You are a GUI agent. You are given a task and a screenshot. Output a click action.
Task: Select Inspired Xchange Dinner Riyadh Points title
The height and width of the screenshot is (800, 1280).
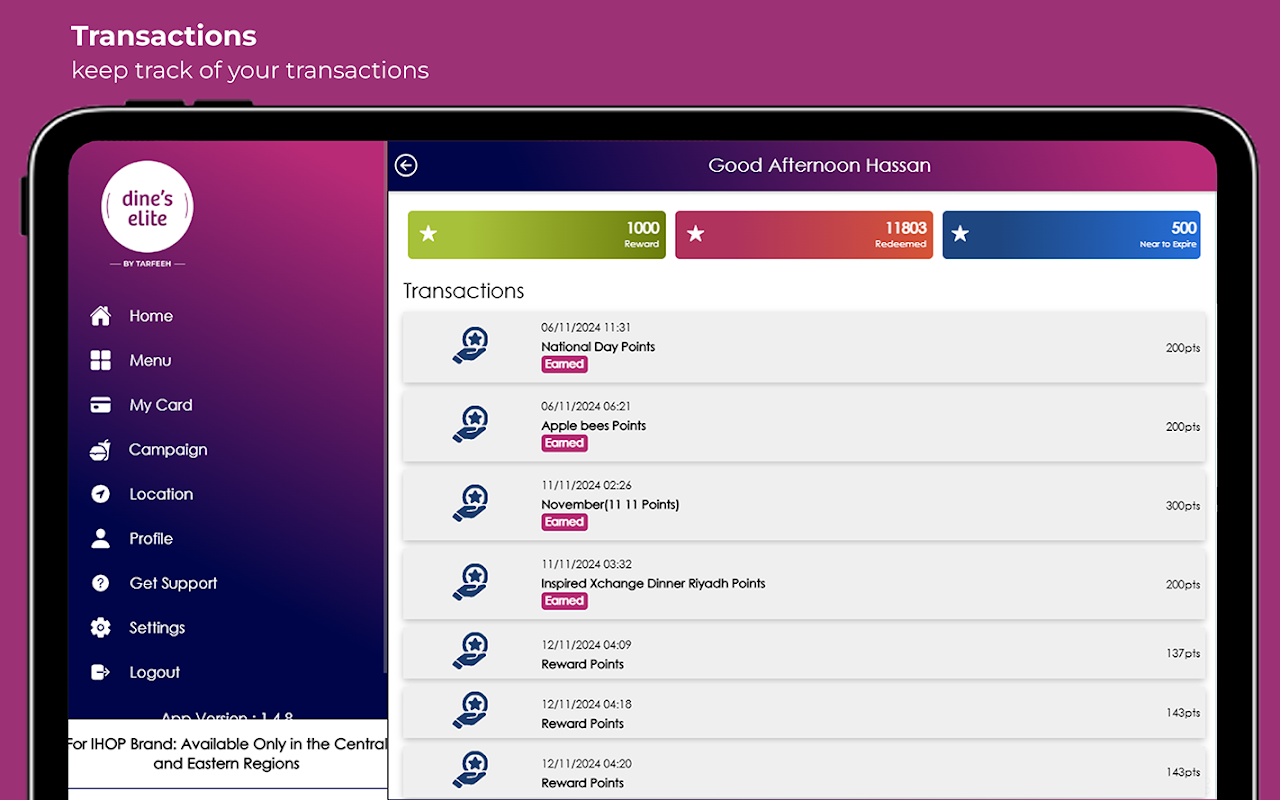pyautogui.click(x=653, y=584)
